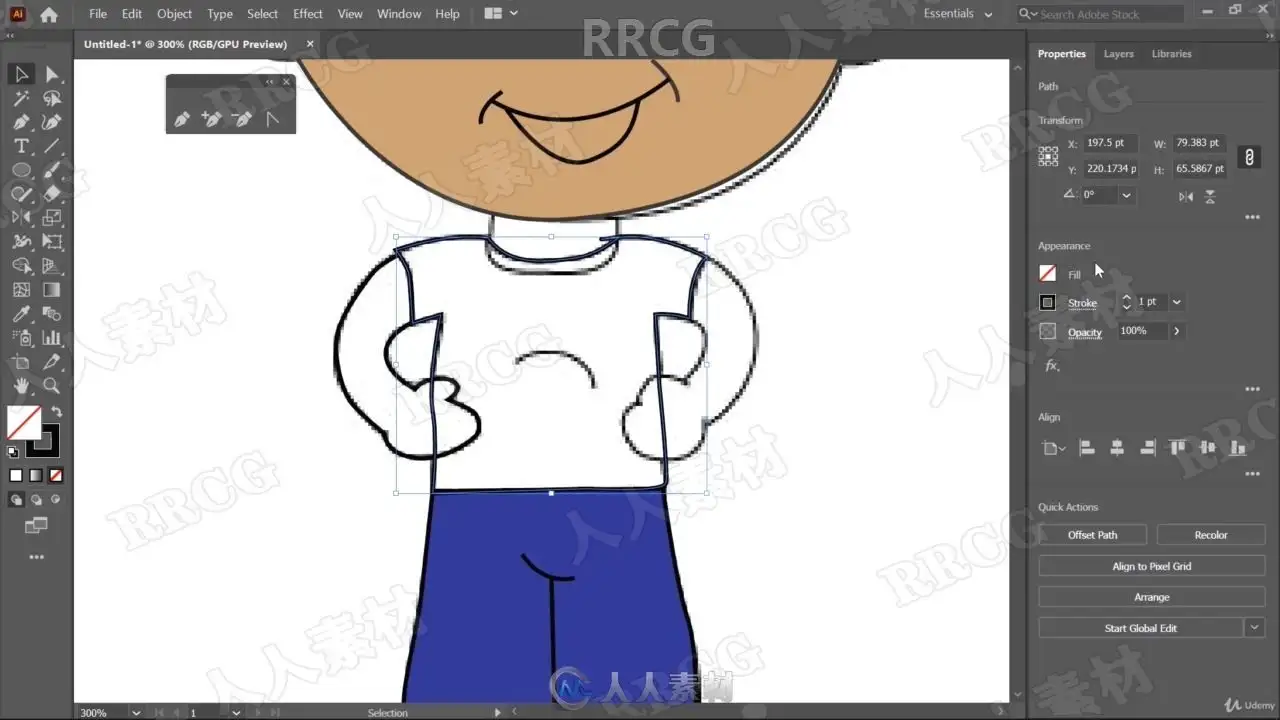Click the Arrange button
Image resolution: width=1280 pixels, height=720 pixels.
pyautogui.click(x=1152, y=597)
